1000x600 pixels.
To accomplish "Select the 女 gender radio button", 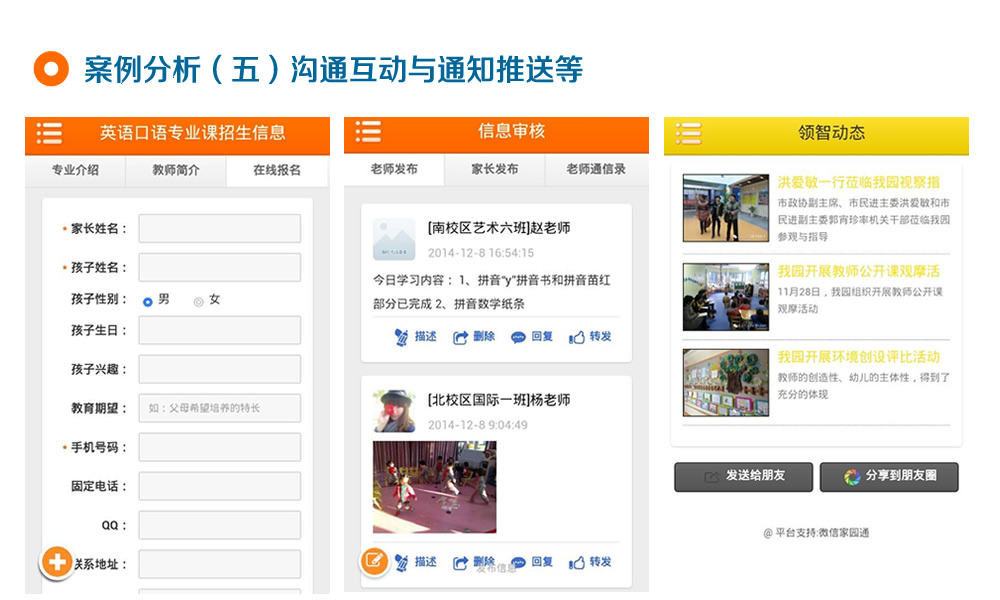I will click(198, 301).
